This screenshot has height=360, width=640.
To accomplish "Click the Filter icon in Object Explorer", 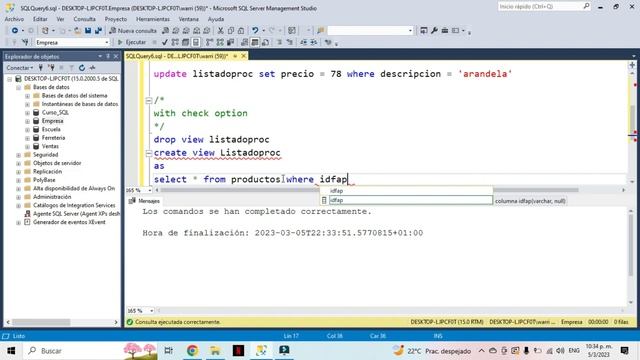I will coord(71,68).
